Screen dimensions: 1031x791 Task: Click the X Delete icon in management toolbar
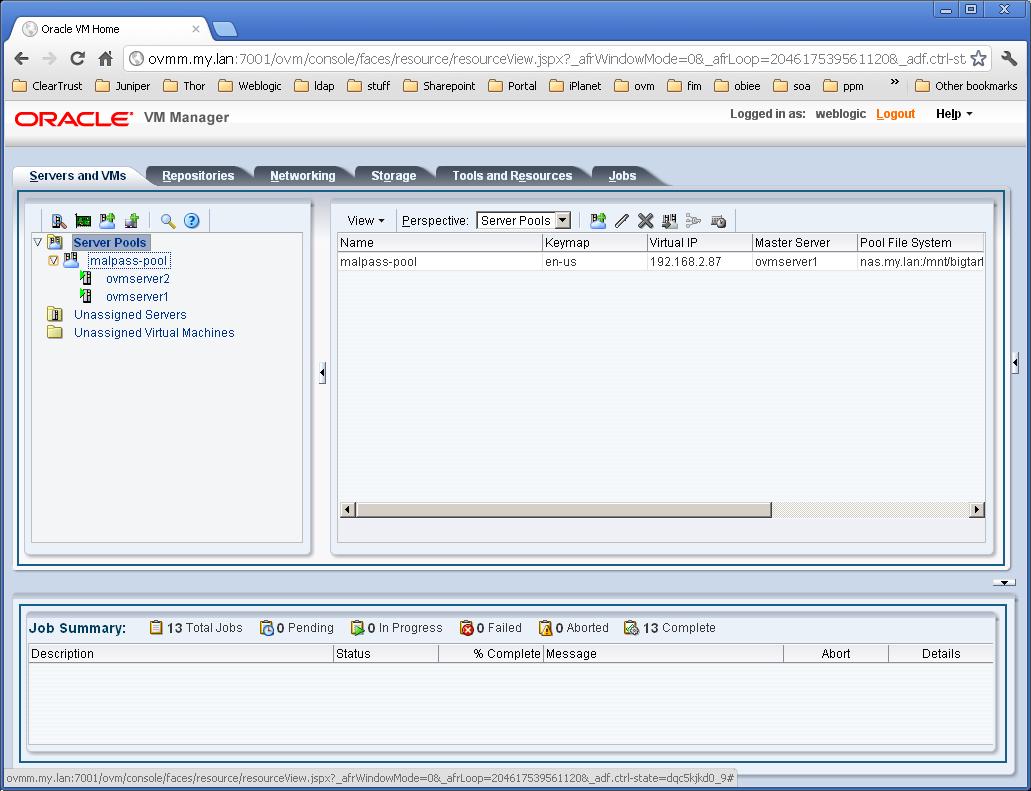click(x=646, y=221)
